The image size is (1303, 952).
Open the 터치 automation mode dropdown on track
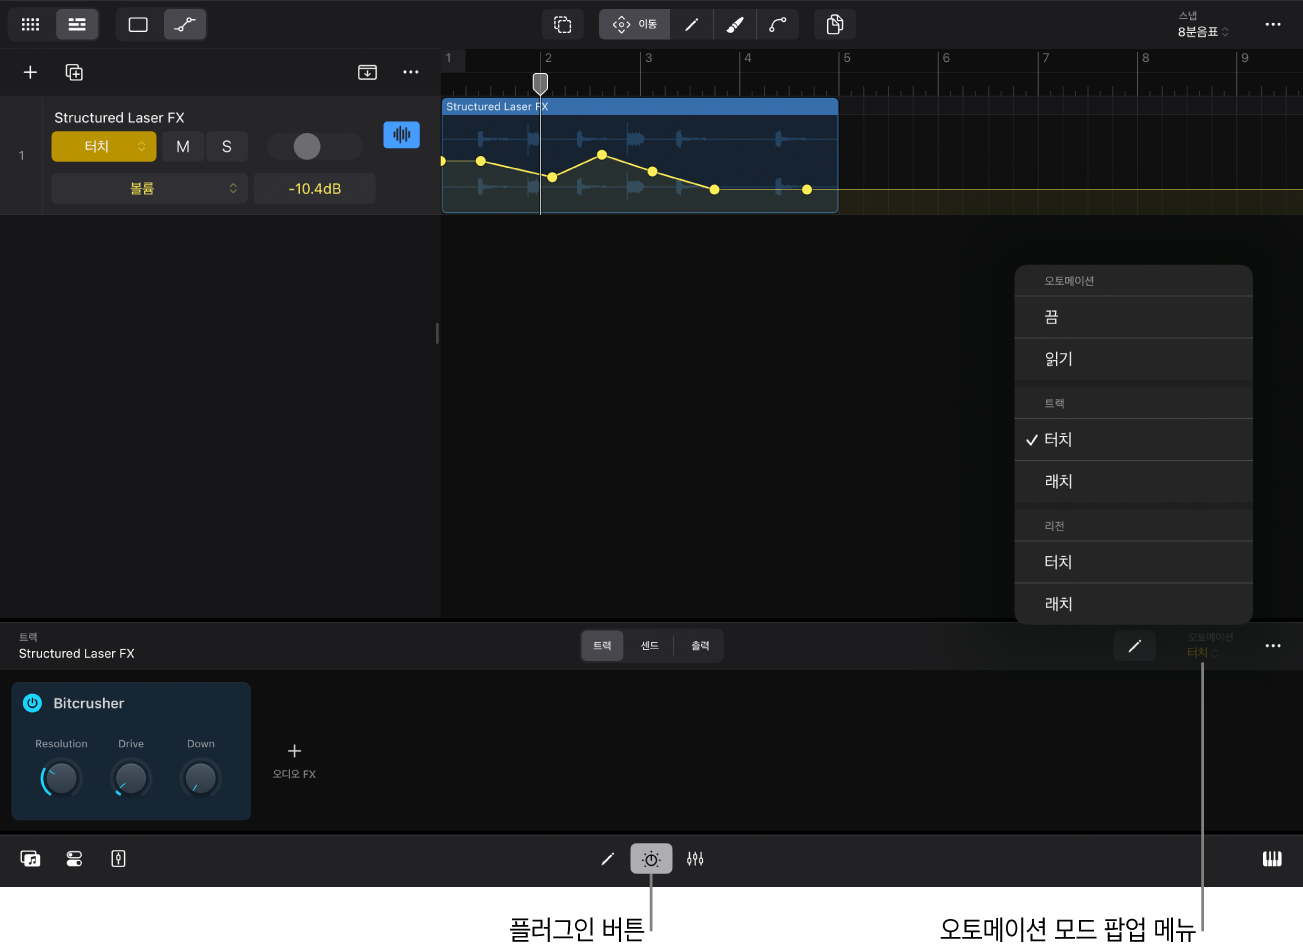pyautogui.click(x=104, y=147)
